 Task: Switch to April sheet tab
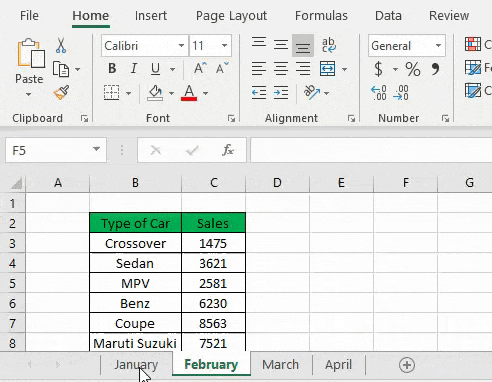338,365
